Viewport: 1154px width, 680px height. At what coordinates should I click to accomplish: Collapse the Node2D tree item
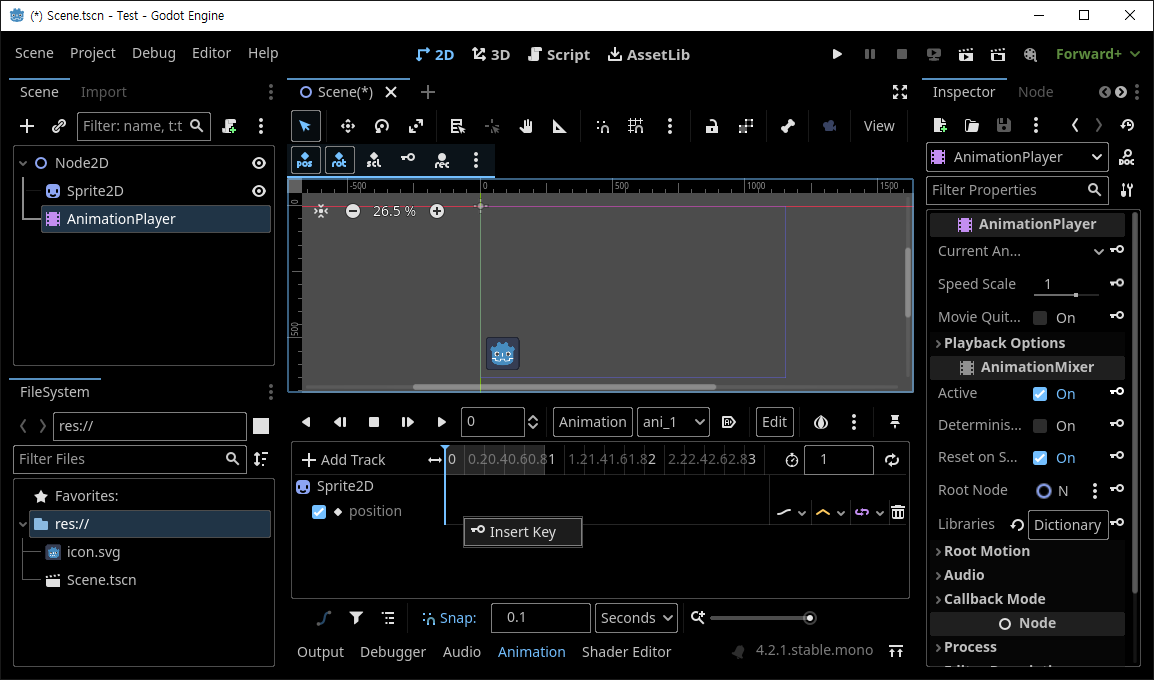23,163
